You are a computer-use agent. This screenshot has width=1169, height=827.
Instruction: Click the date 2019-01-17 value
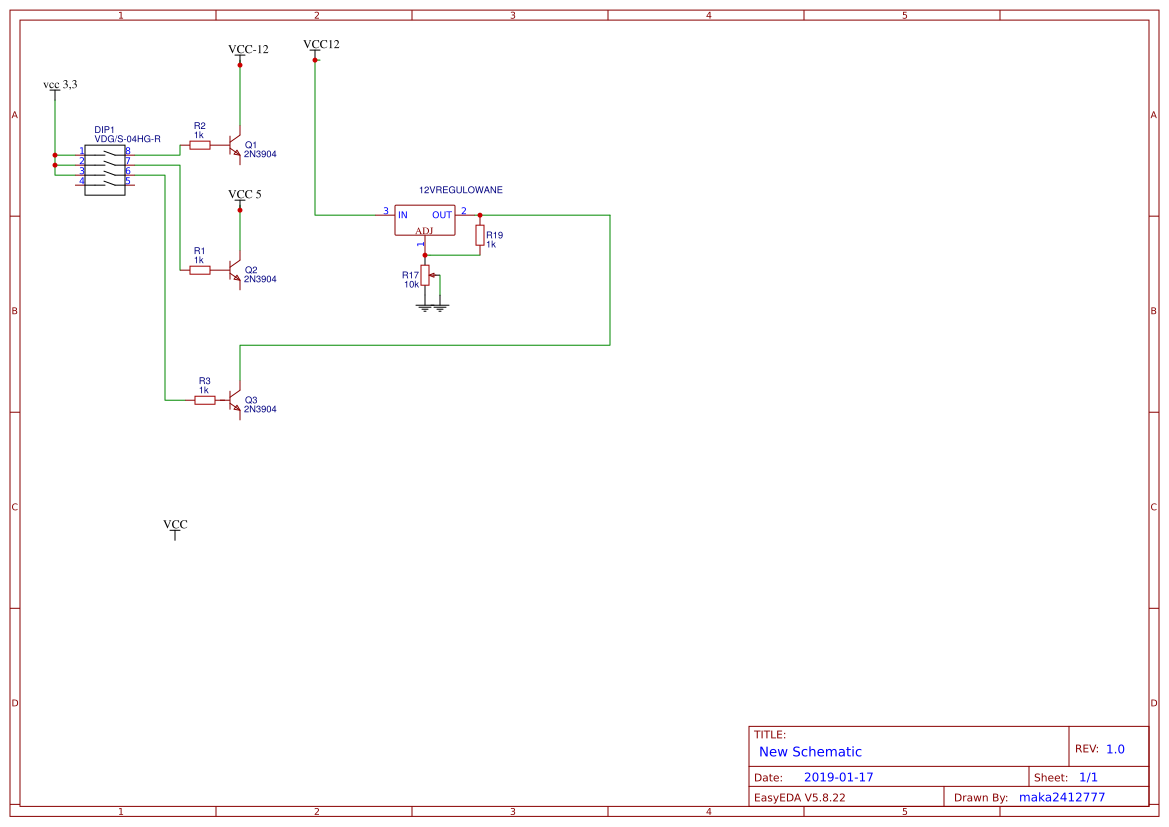click(x=838, y=777)
